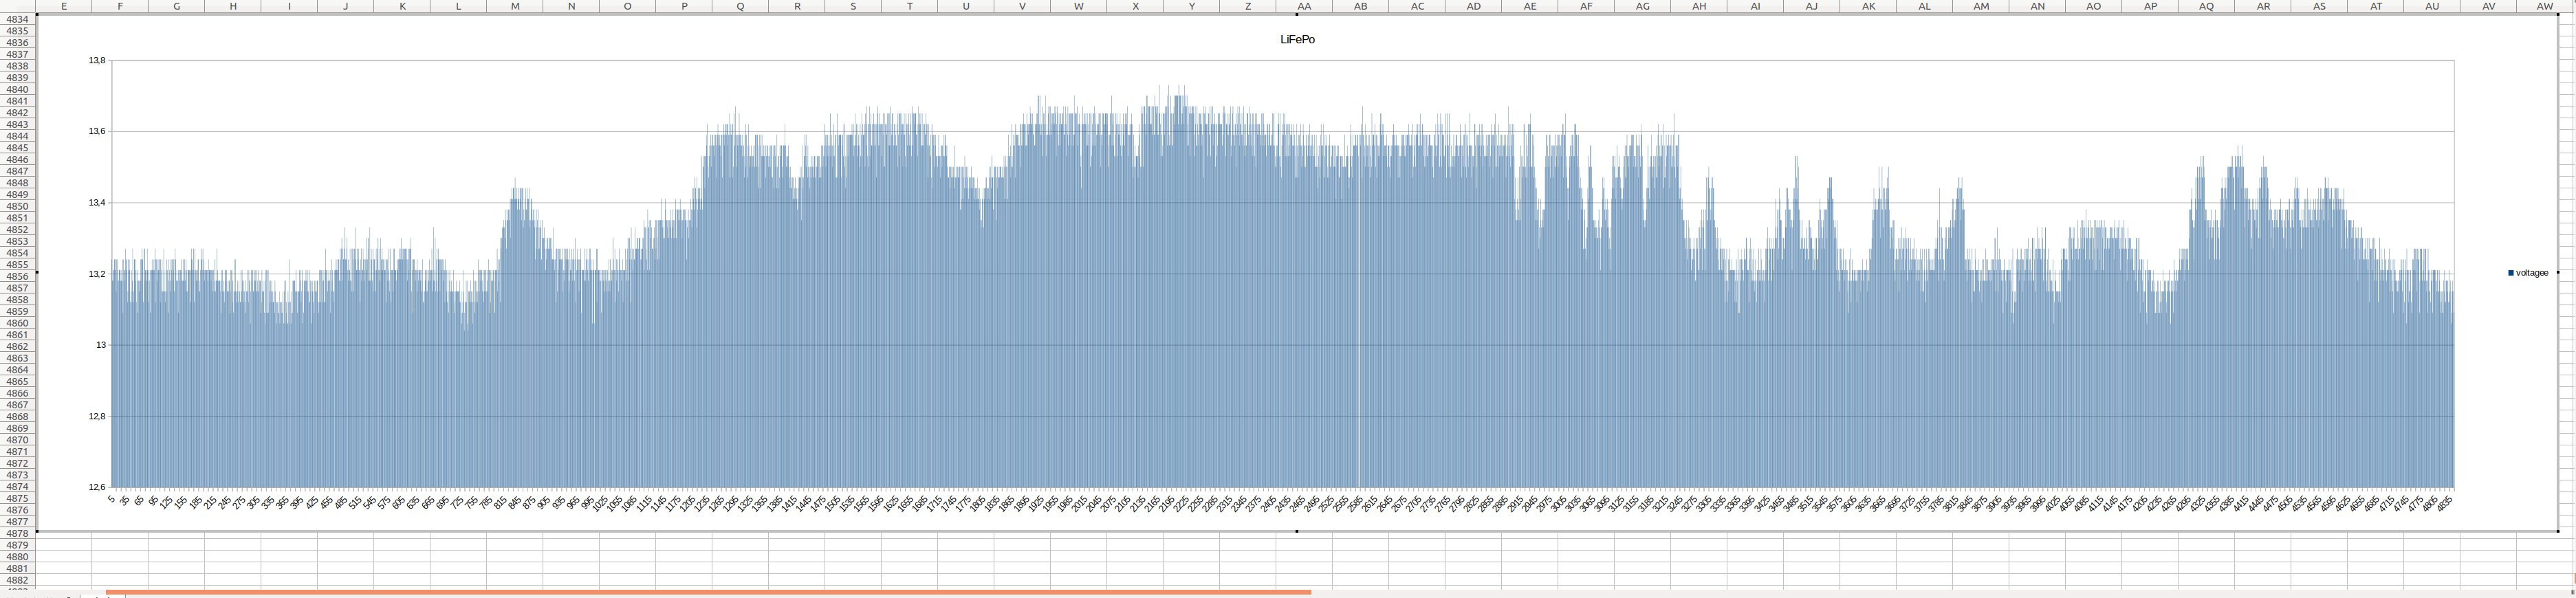2576x598 pixels.
Task: Click the 13,8 Y-axis label
Action: pyautogui.click(x=96, y=61)
